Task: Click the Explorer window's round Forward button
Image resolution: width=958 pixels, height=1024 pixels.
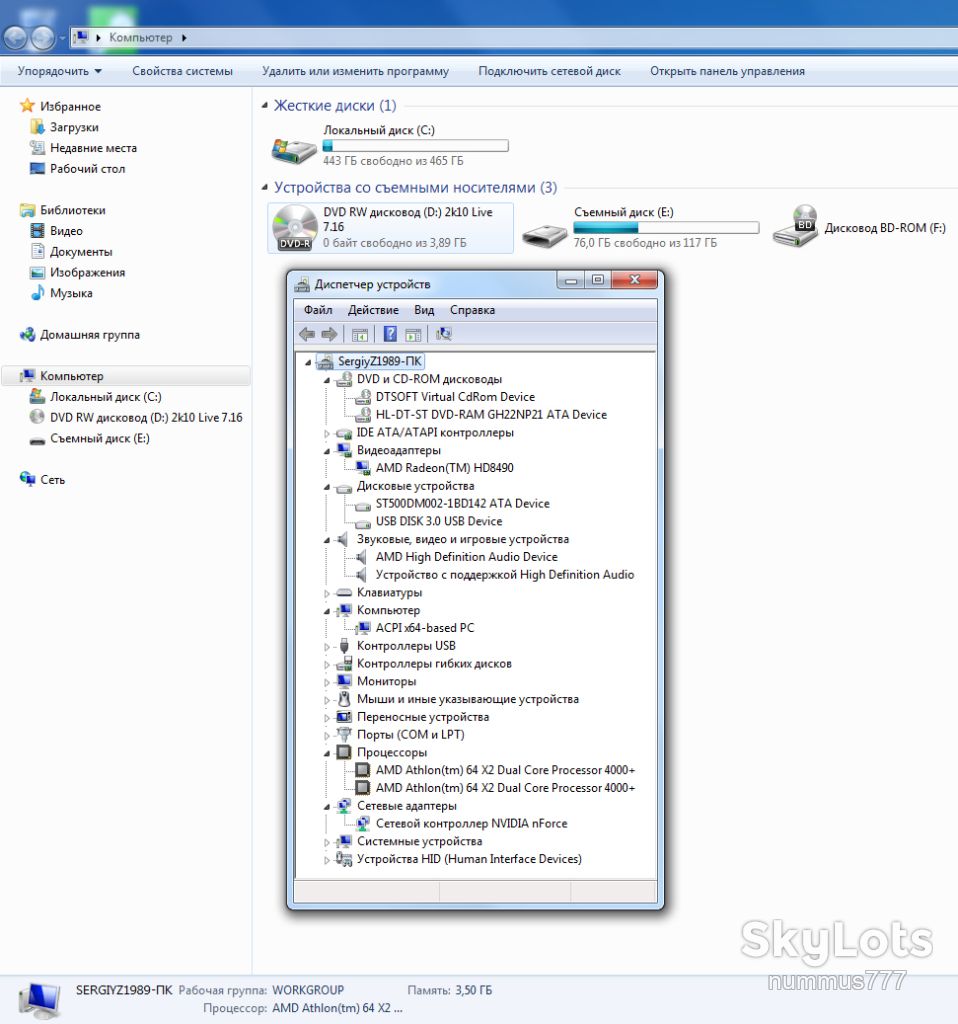Action: [x=43, y=38]
